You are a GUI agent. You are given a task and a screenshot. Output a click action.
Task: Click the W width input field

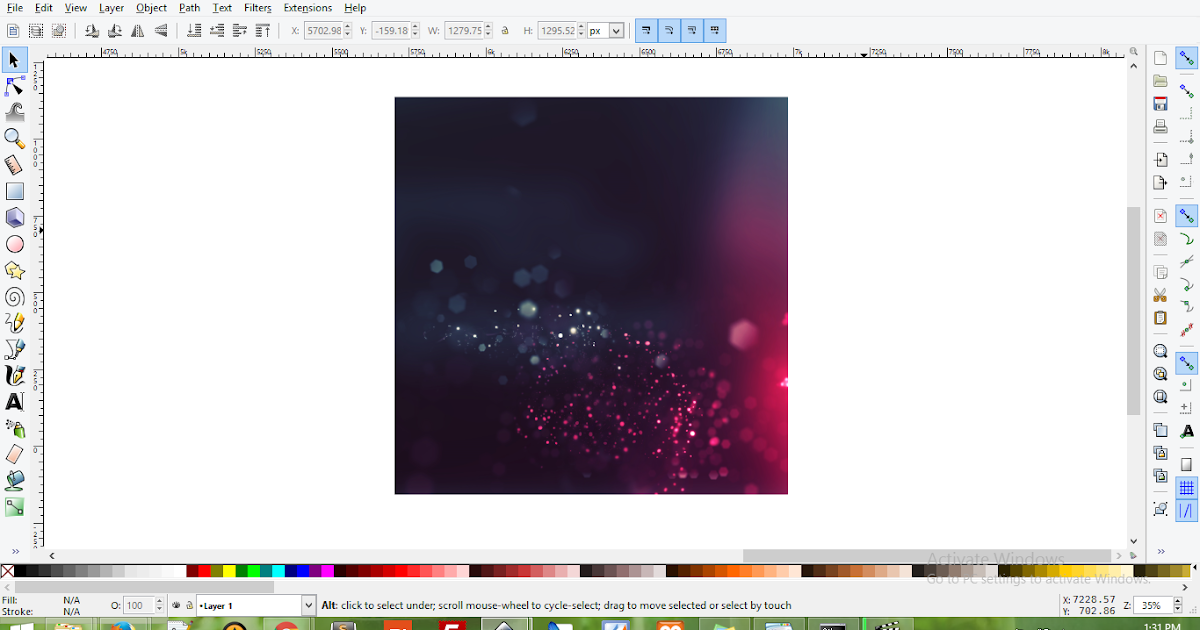tap(464, 31)
